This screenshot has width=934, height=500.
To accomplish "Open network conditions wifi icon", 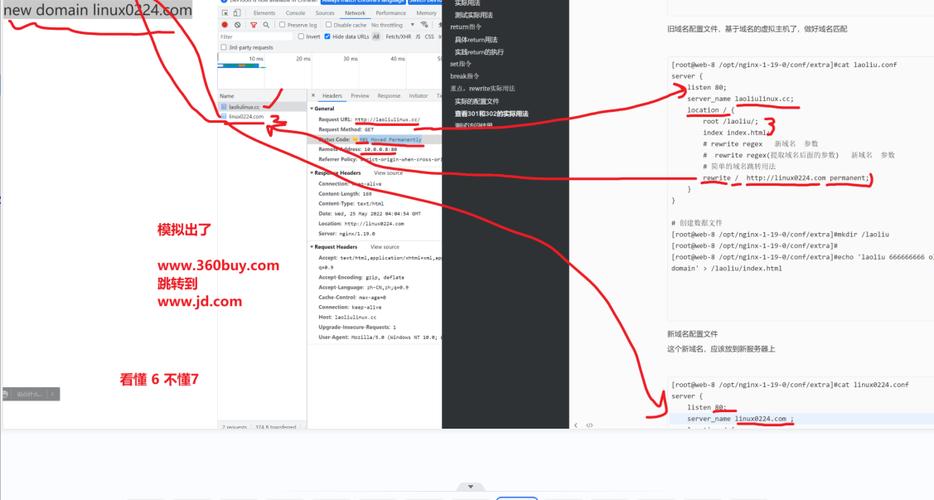I will click(x=424, y=25).
